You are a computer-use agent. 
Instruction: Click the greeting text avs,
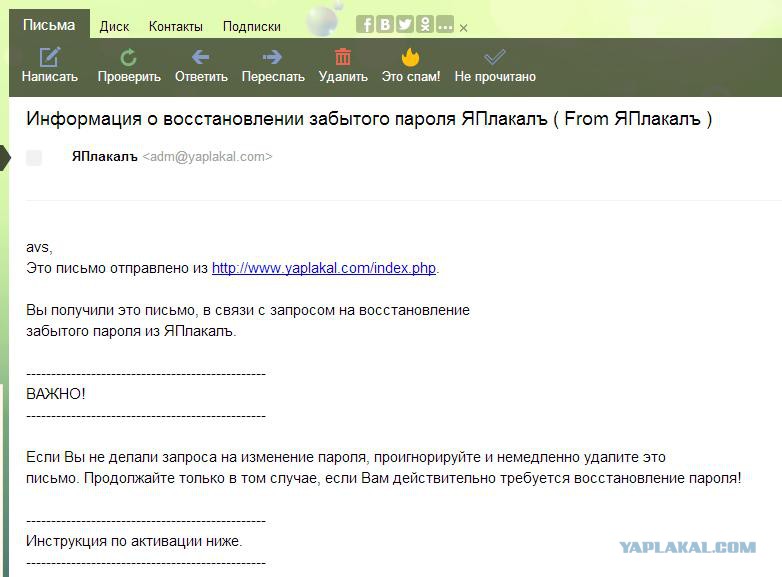click(x=39, y=247)
